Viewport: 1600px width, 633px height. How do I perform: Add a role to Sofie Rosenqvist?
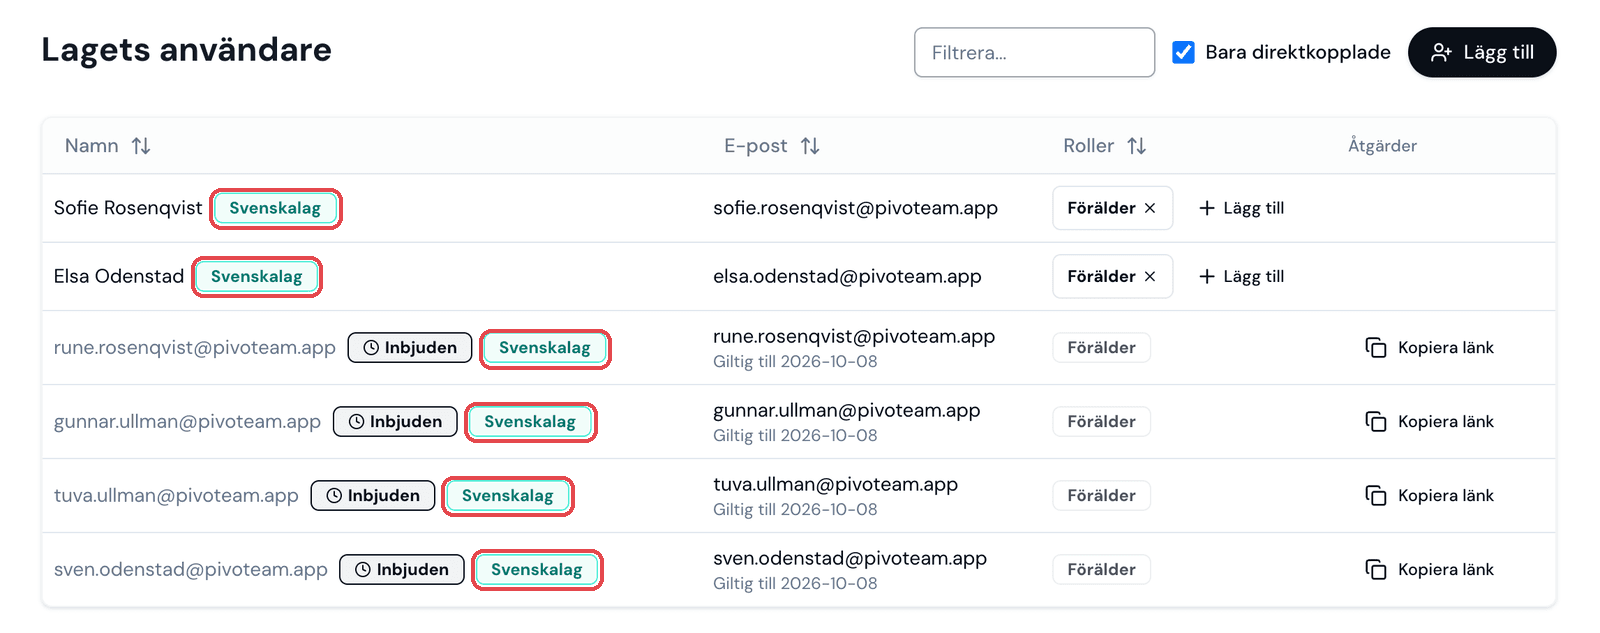1241,208
